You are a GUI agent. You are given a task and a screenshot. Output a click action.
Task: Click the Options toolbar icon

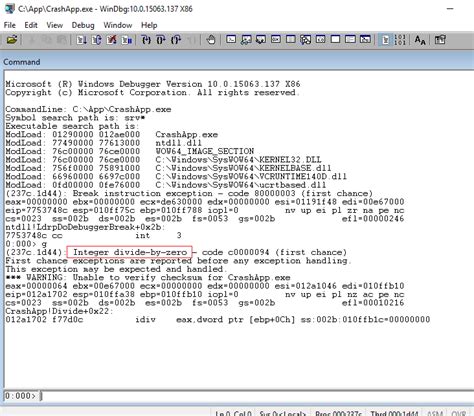point(440,40)
